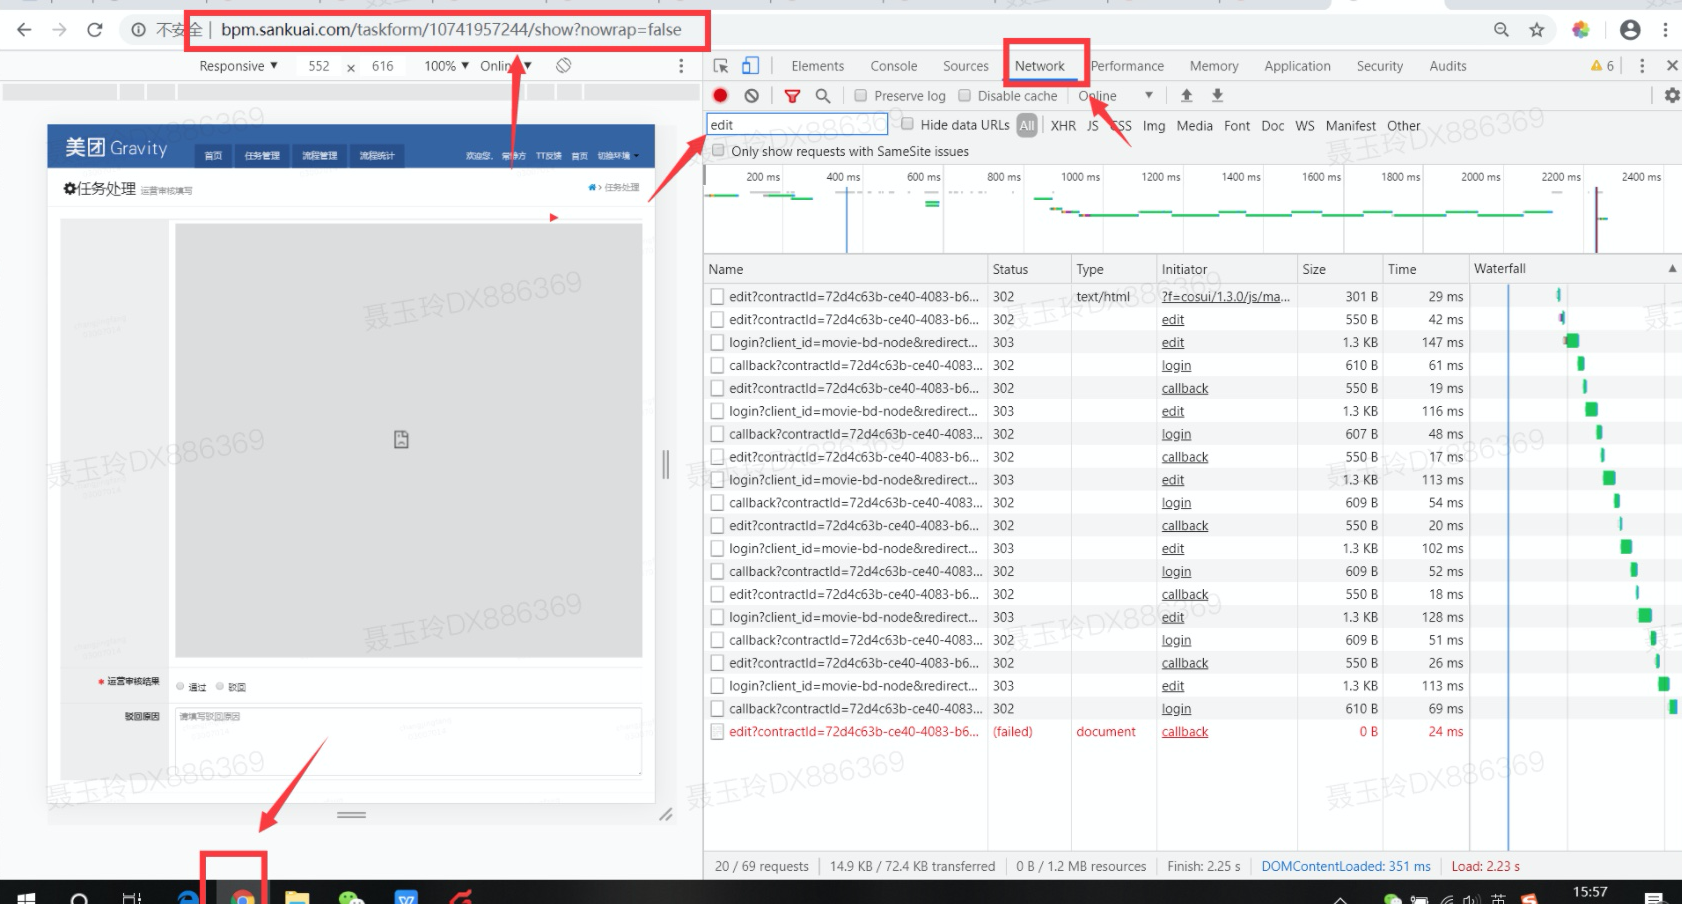This screenshot has width=1682, height=904.
Task: Tick the checkbox of the failed edit request row
Action: pyautogui.click(x=717, y=732)
